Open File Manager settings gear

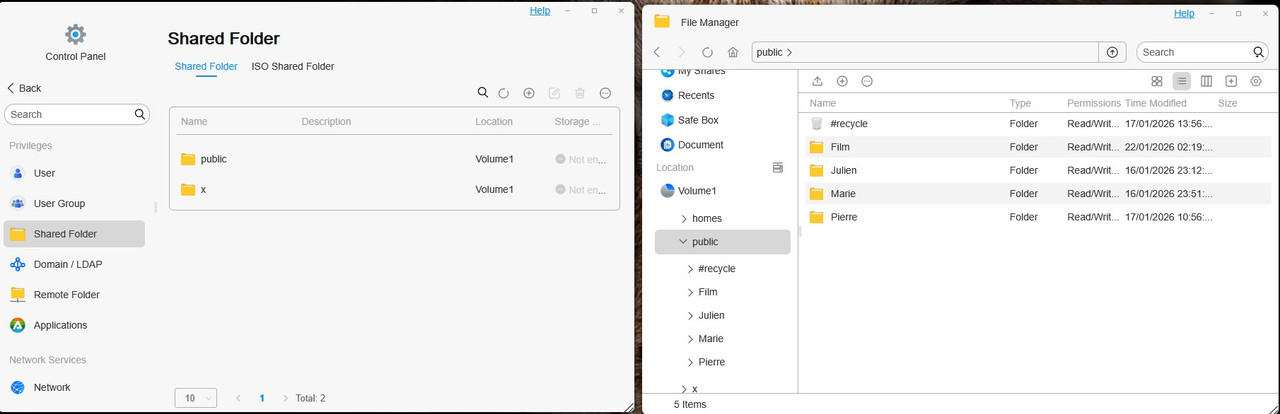[1256, 81]
